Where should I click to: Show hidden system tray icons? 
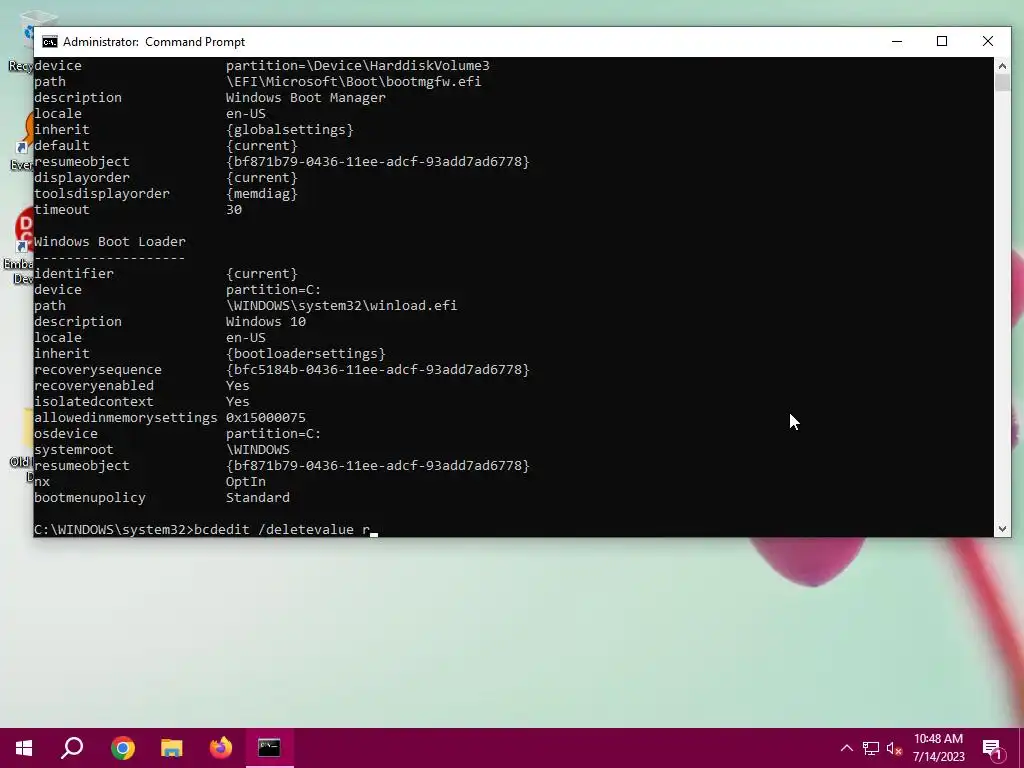tap(846, 748)
